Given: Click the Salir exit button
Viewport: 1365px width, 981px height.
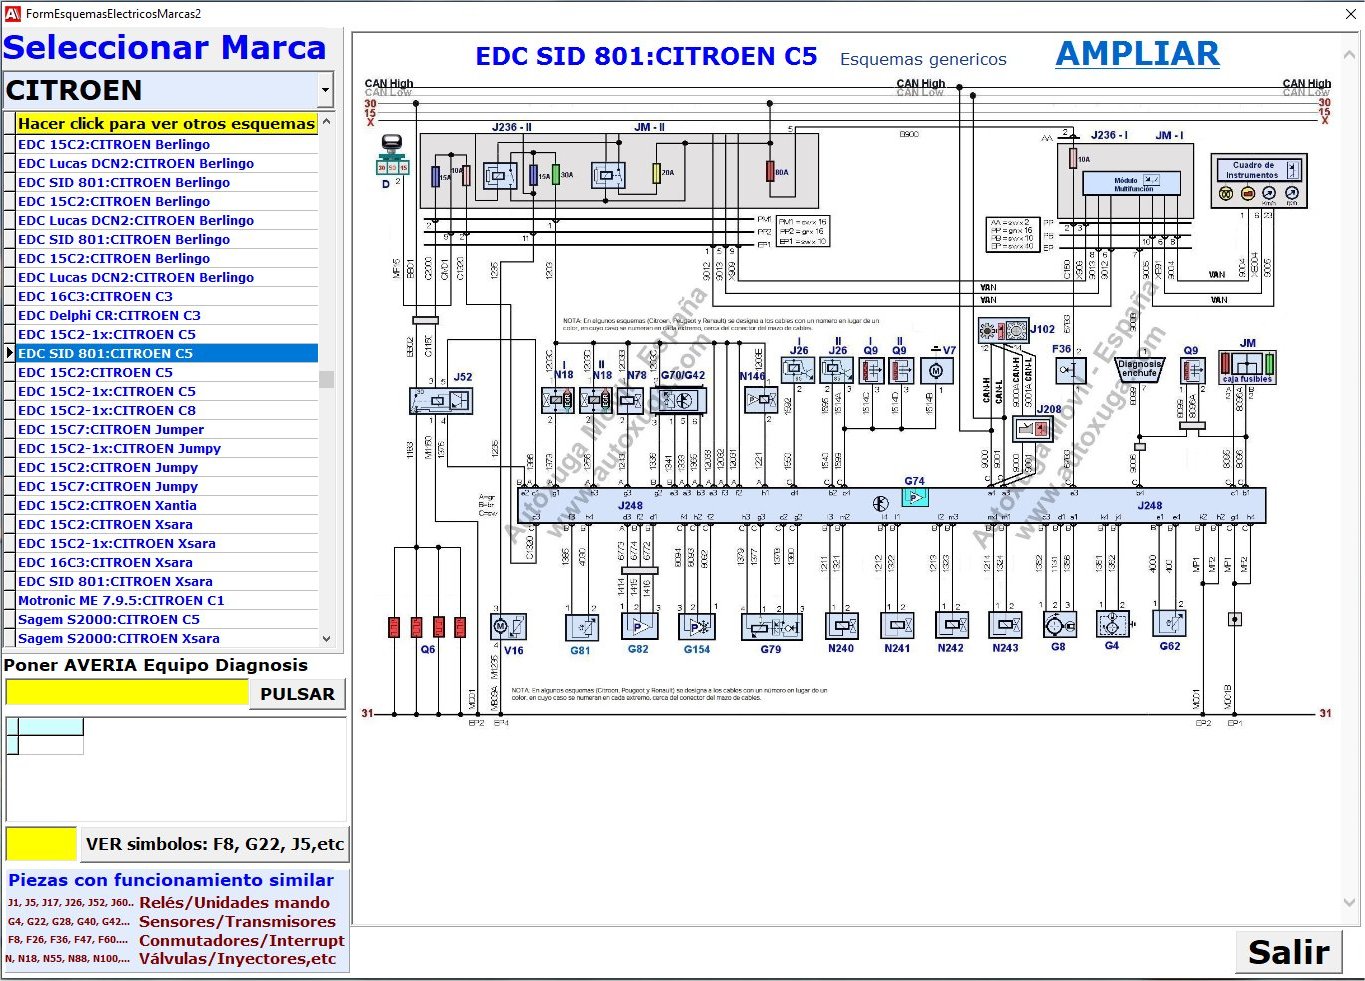Looking at the screenshot, I should coord(1288,952).
